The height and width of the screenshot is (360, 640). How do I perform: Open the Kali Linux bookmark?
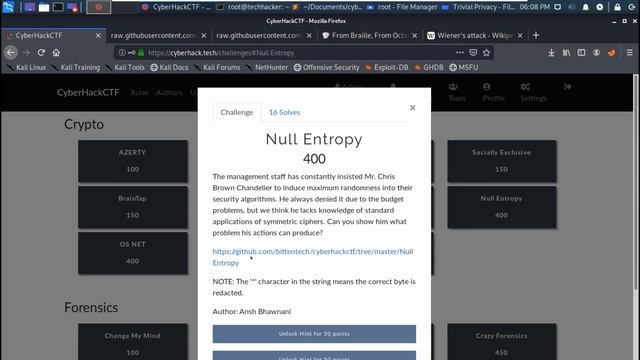point(27,67)
